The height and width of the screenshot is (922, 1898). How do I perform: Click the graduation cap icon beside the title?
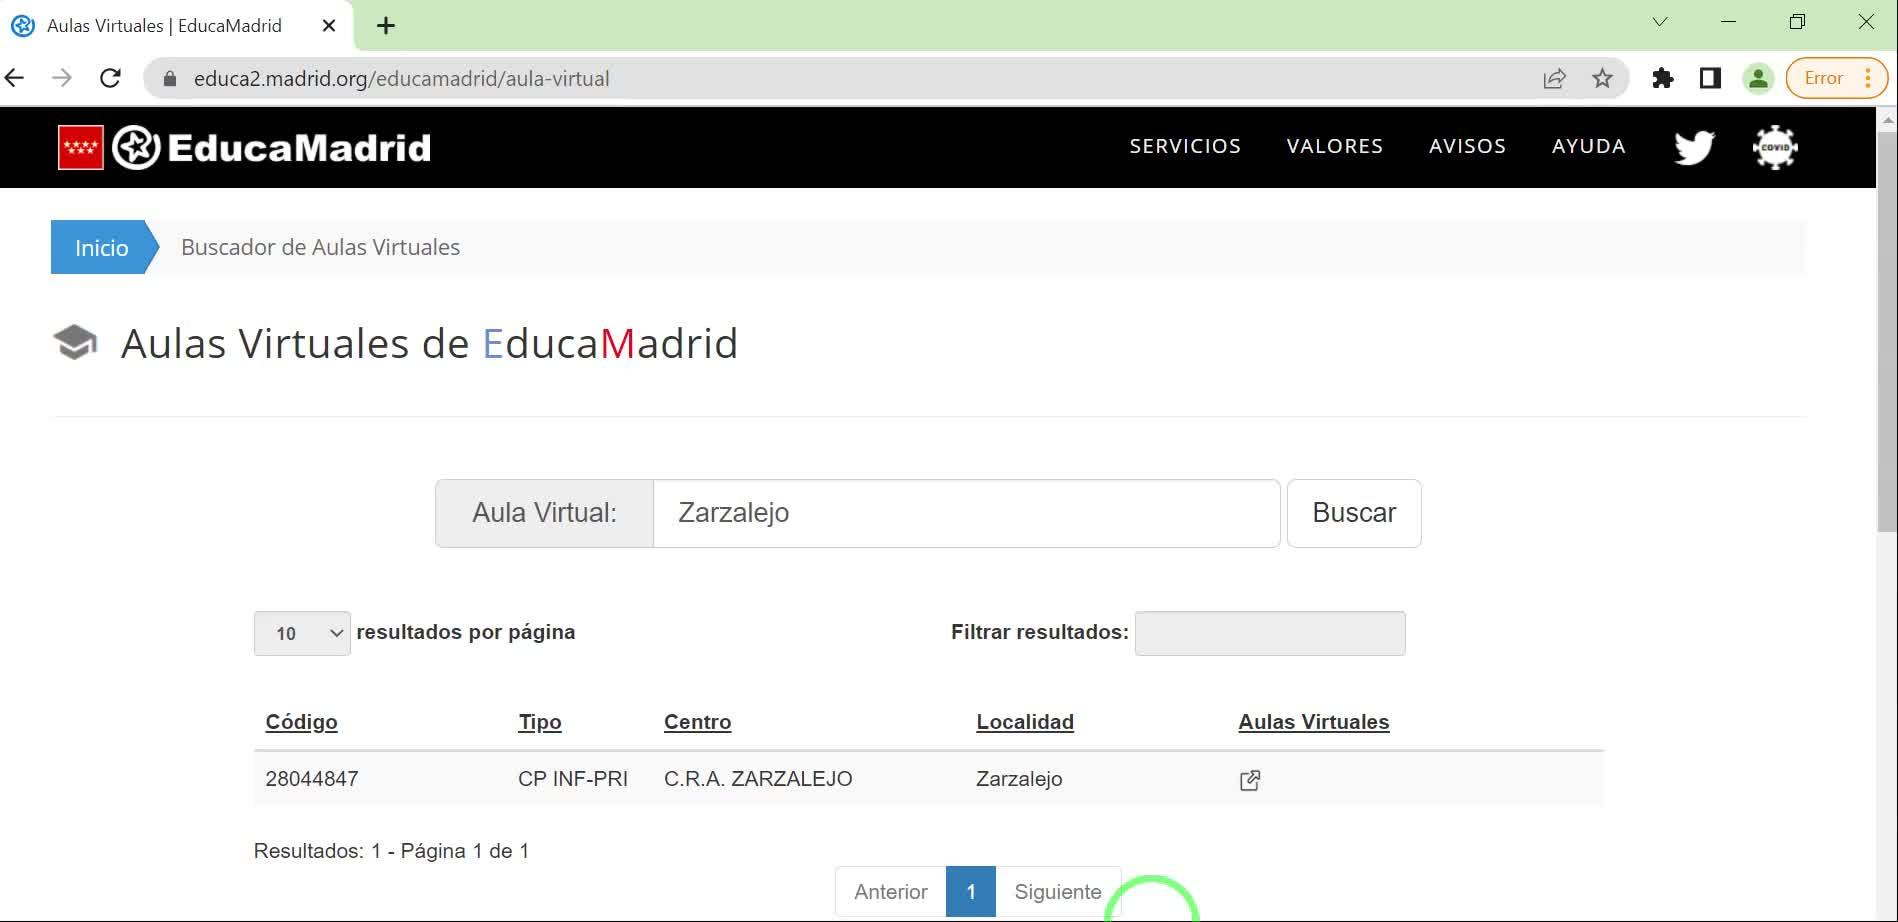pos(75,343)
